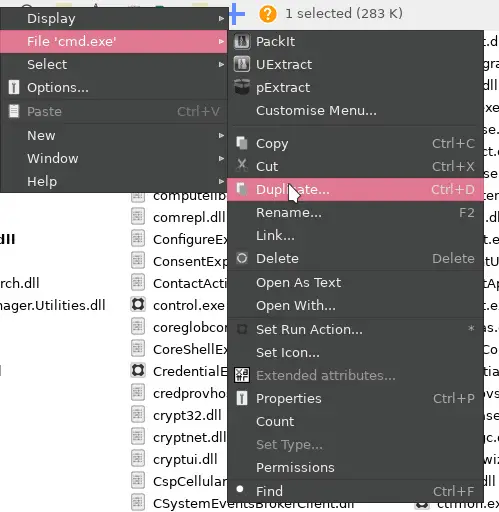Screen dimensions: 499x512
Task: Click the Cut scissors icon
Action: coord(242,166)
